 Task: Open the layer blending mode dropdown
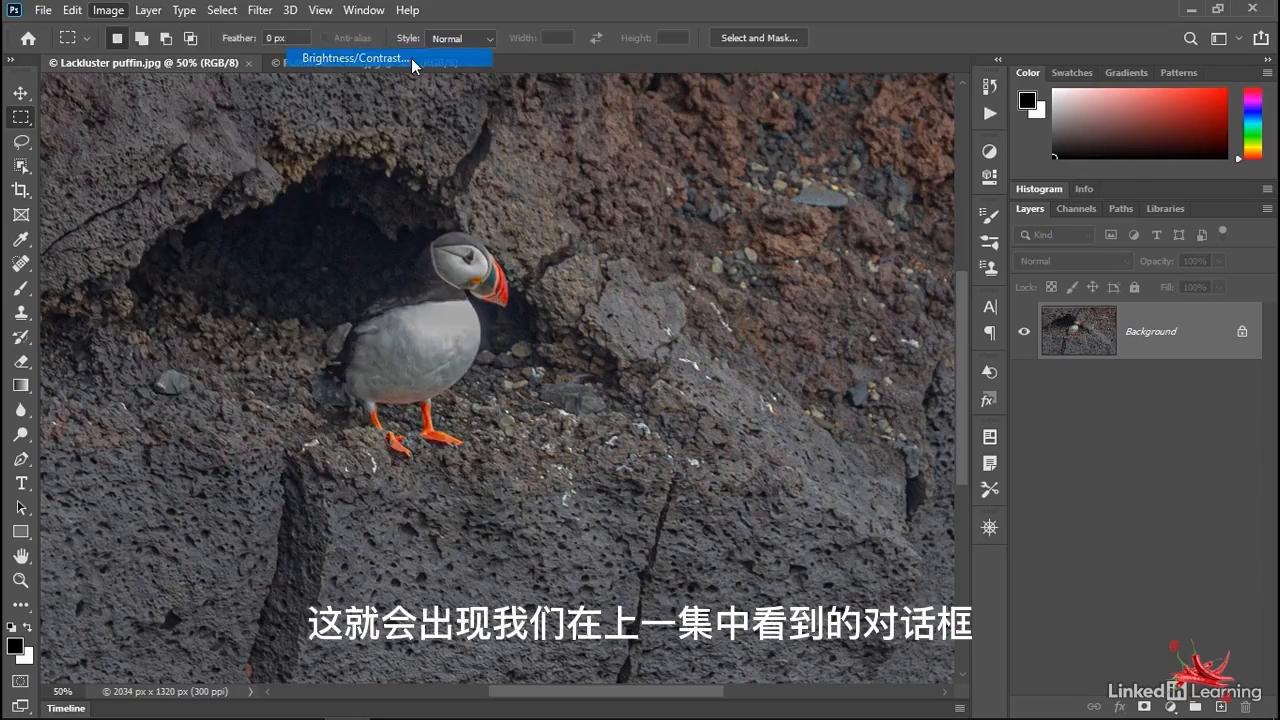pyautogui.click(x=1070, y=261)
